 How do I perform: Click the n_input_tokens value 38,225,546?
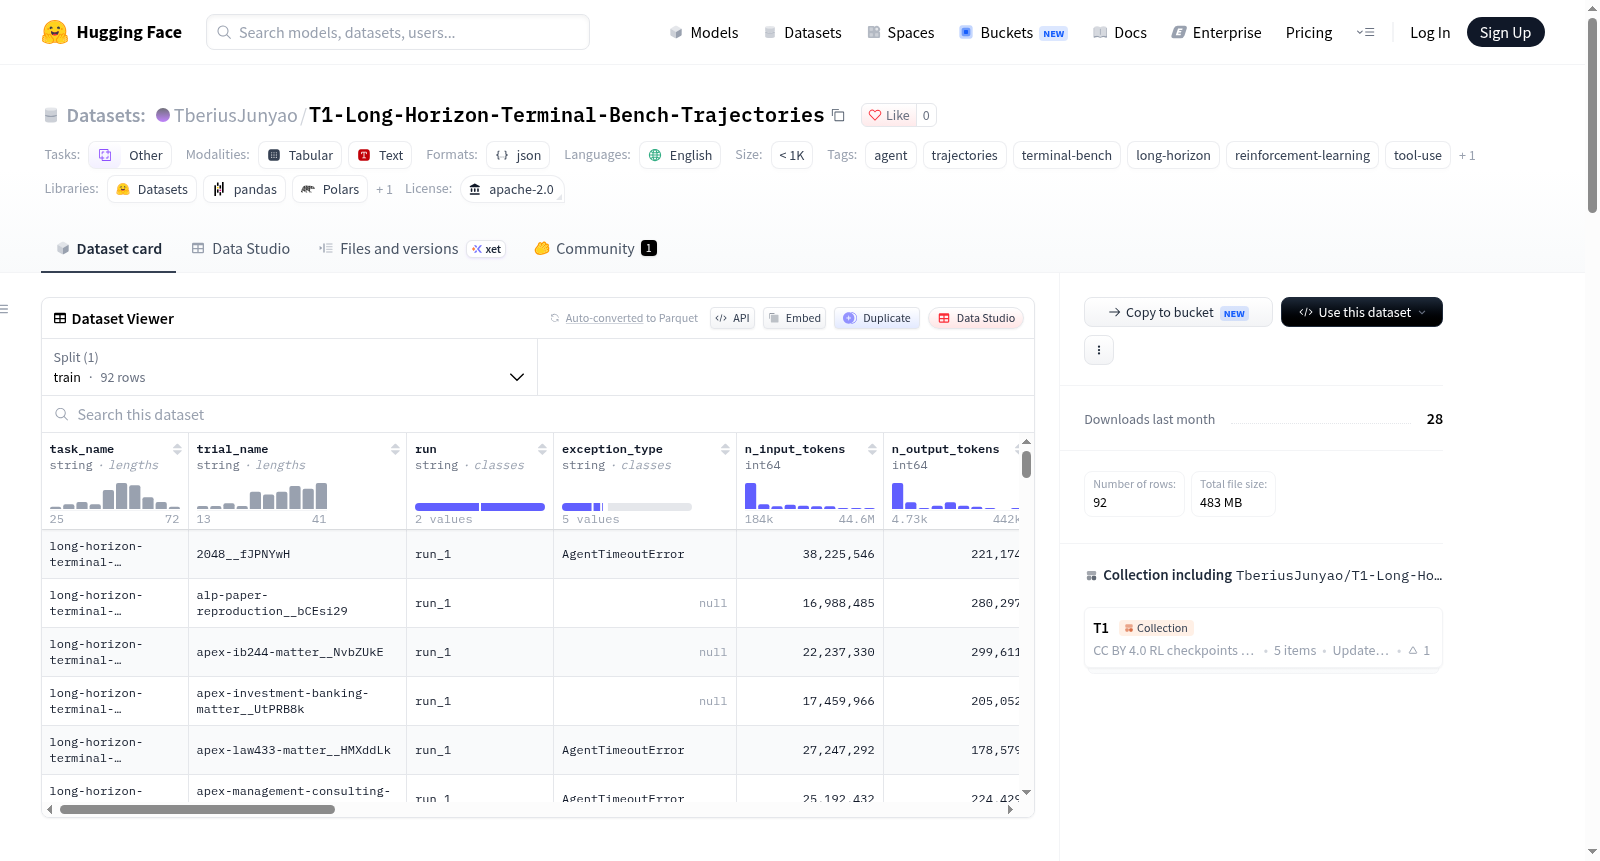click(x=838, y=554)
